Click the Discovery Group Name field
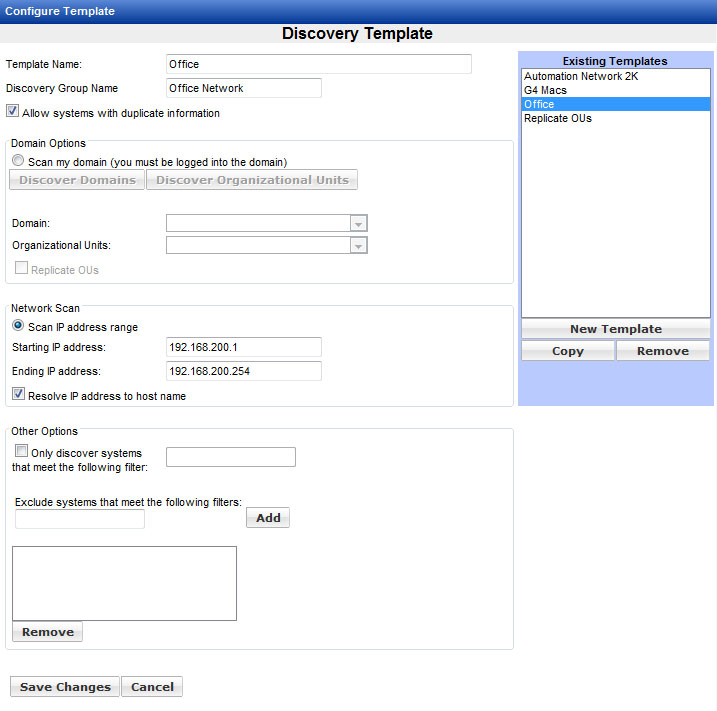The height and width of the screenshot is (711, 717). coord(243,88)
